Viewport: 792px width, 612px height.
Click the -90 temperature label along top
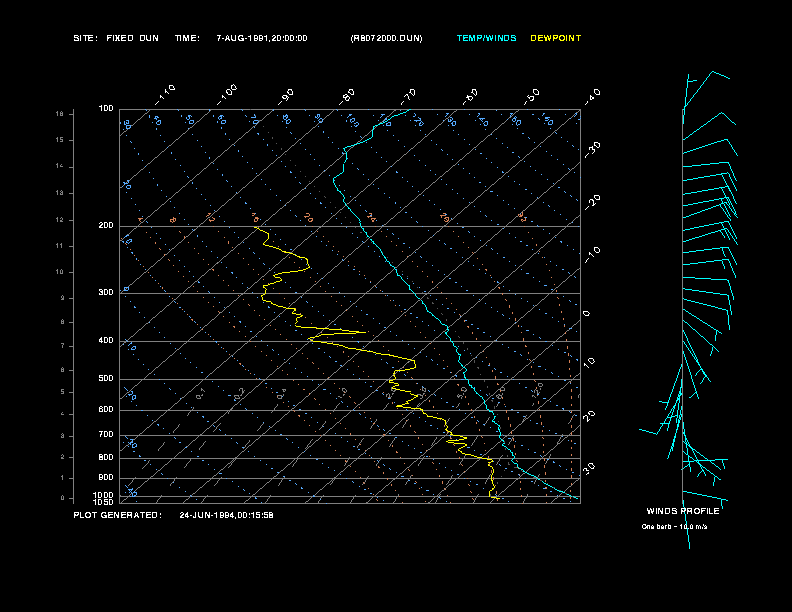(x=285, y=96)
